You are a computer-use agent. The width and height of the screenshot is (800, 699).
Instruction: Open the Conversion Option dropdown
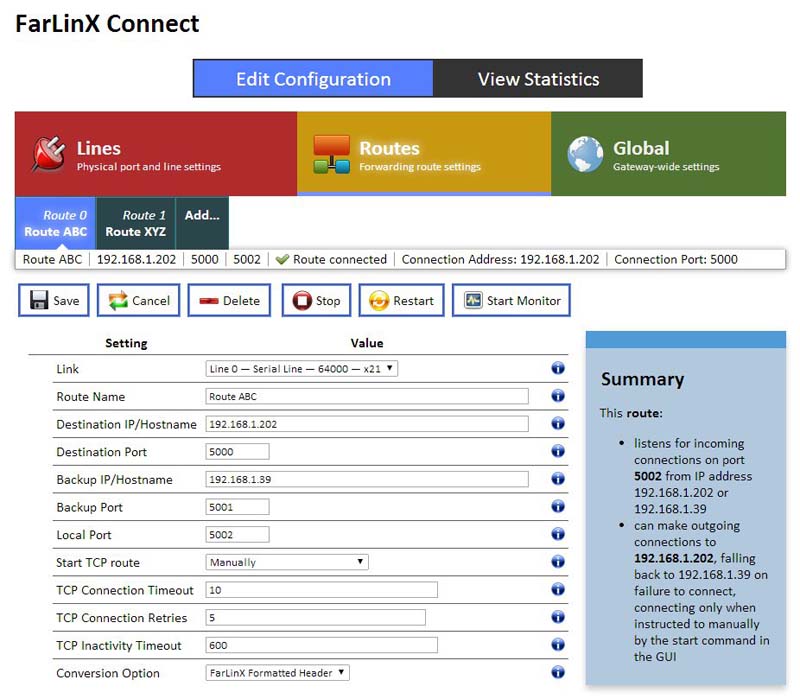tap(278, 672)
